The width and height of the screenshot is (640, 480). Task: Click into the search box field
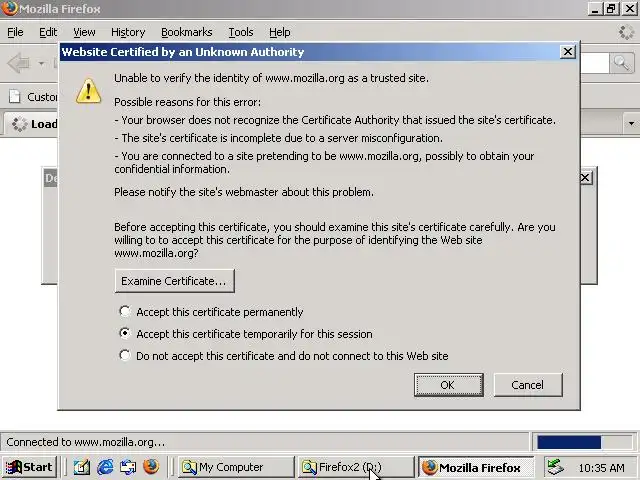[x=595, y=63]
